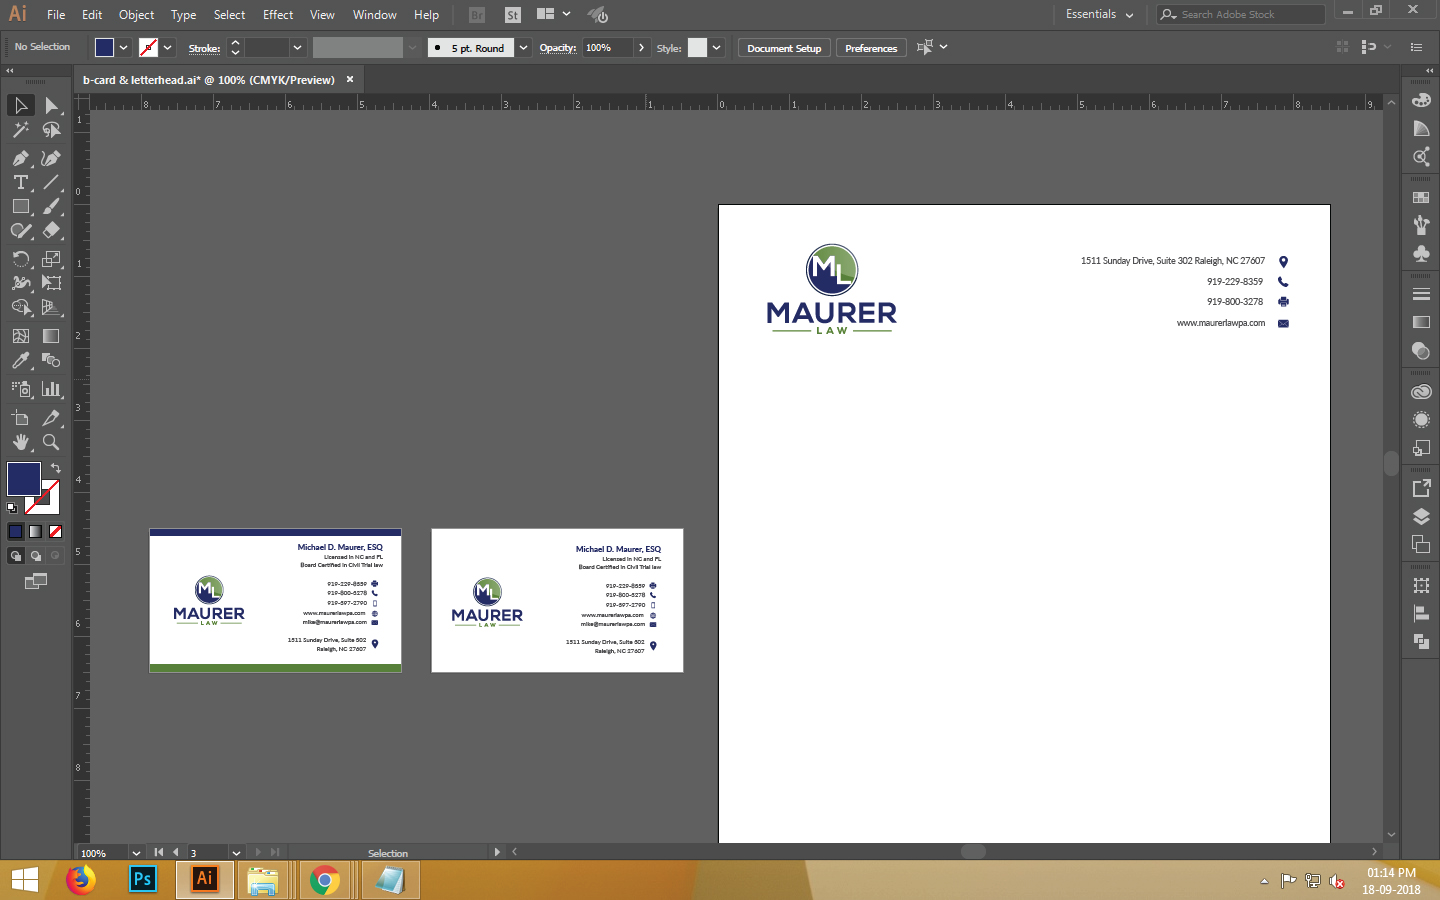1440x900 pixels.
Task: Choose the Column Graph tool
Action: [51, 389]
